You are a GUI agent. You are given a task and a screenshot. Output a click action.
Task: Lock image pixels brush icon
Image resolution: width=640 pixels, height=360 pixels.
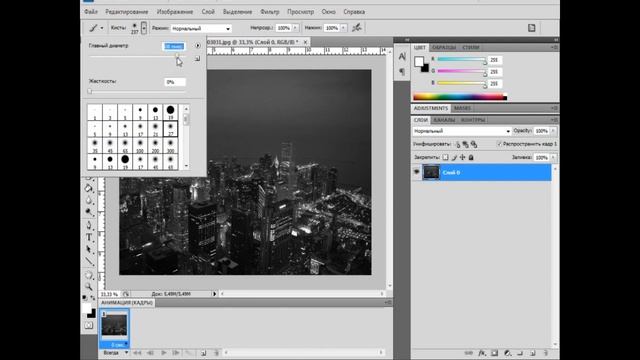coord(454,157)
